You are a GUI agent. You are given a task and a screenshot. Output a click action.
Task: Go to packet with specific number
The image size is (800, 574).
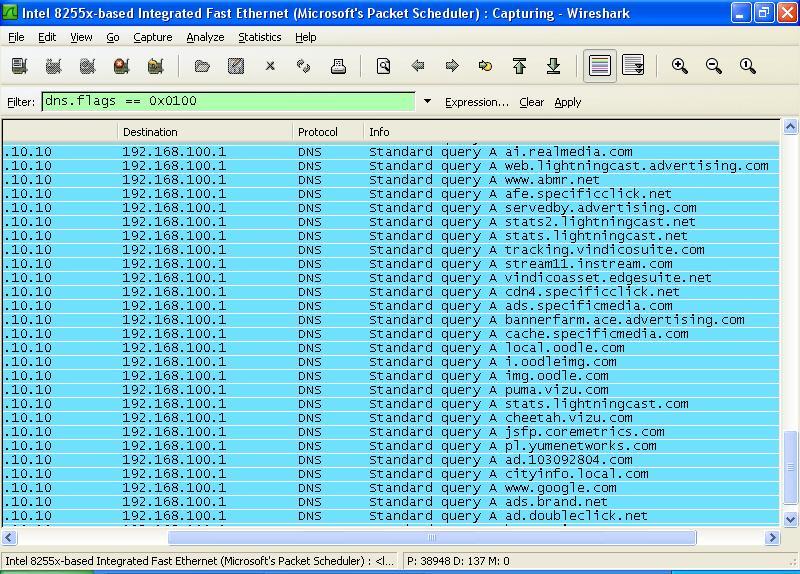click(485, 66)
